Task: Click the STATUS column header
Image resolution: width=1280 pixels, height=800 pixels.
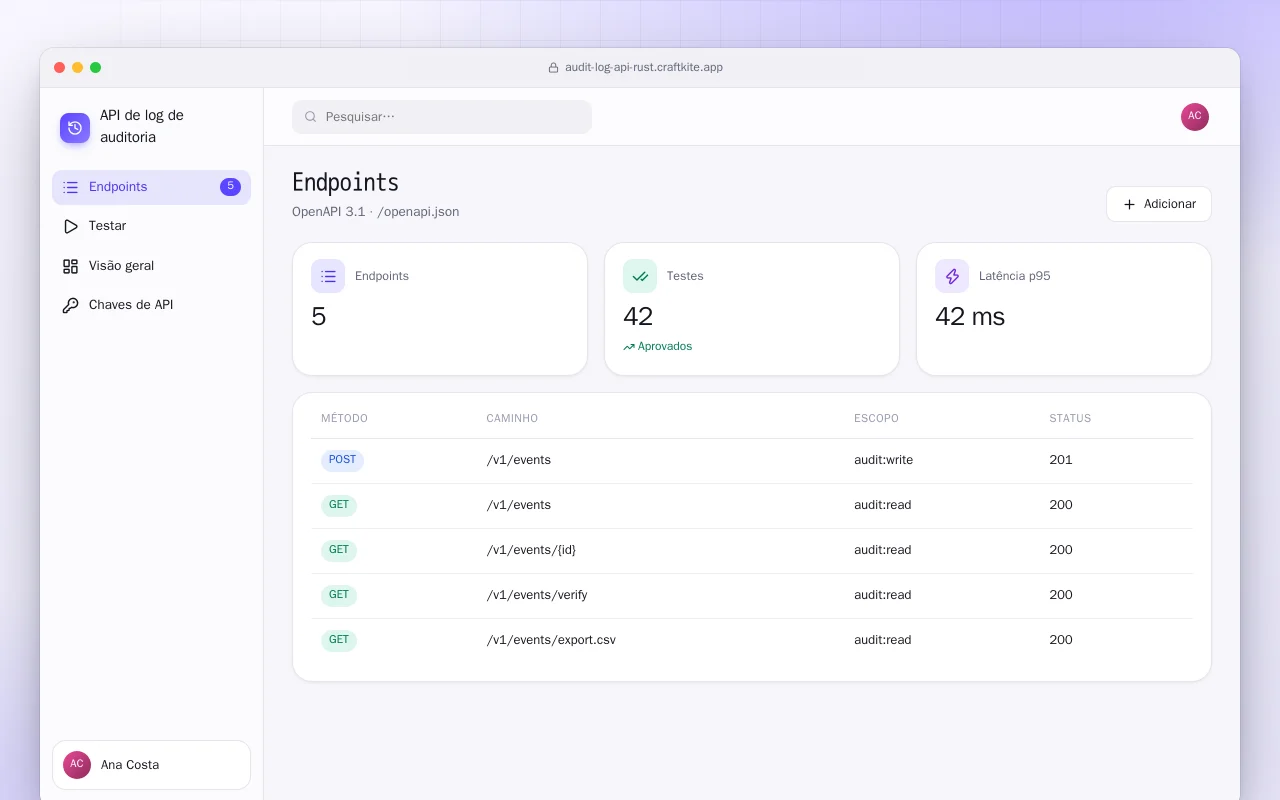Action: [1070, 418]
